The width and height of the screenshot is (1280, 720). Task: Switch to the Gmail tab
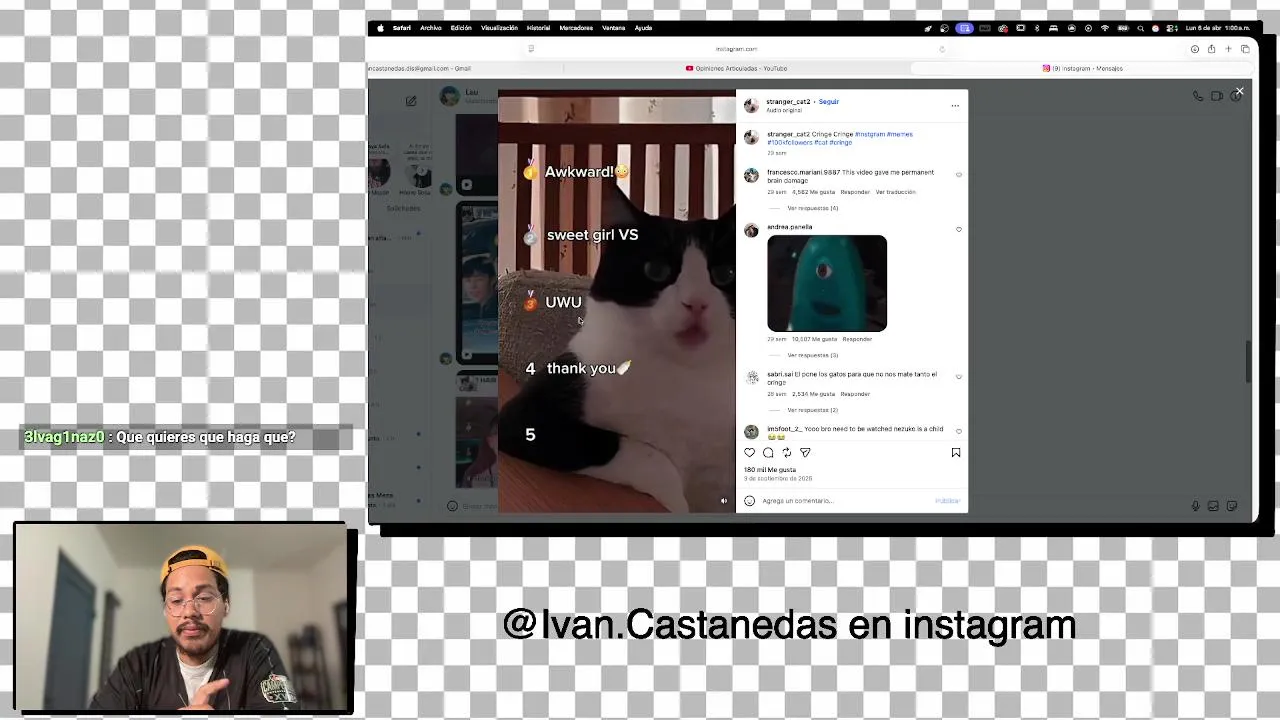[465, 68]
